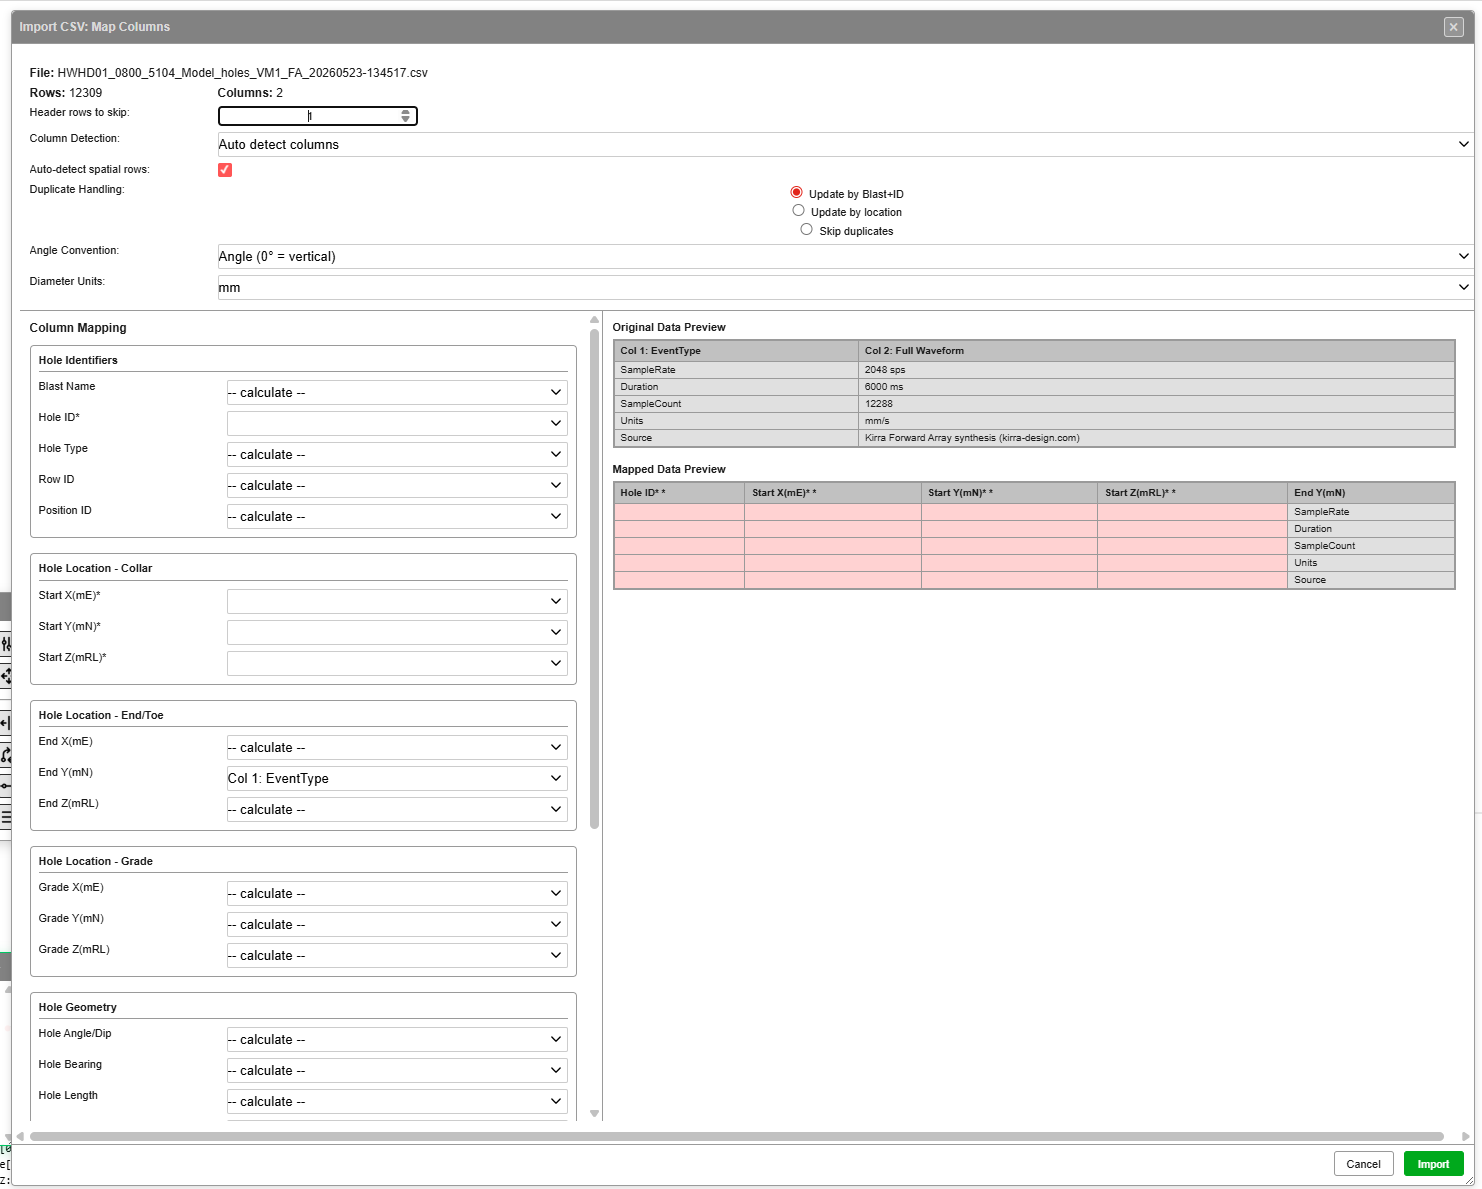Viewport: 1482px width, 1189px height.
Task: Select Update by location option
Action: (798, 210)
